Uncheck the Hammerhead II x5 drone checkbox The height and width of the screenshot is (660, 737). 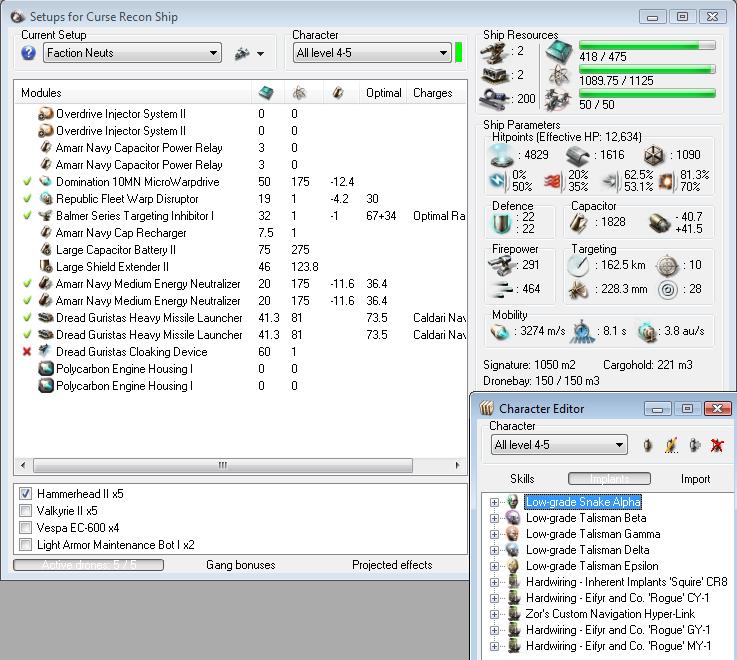pyautogui.click(x=26, y=494)
